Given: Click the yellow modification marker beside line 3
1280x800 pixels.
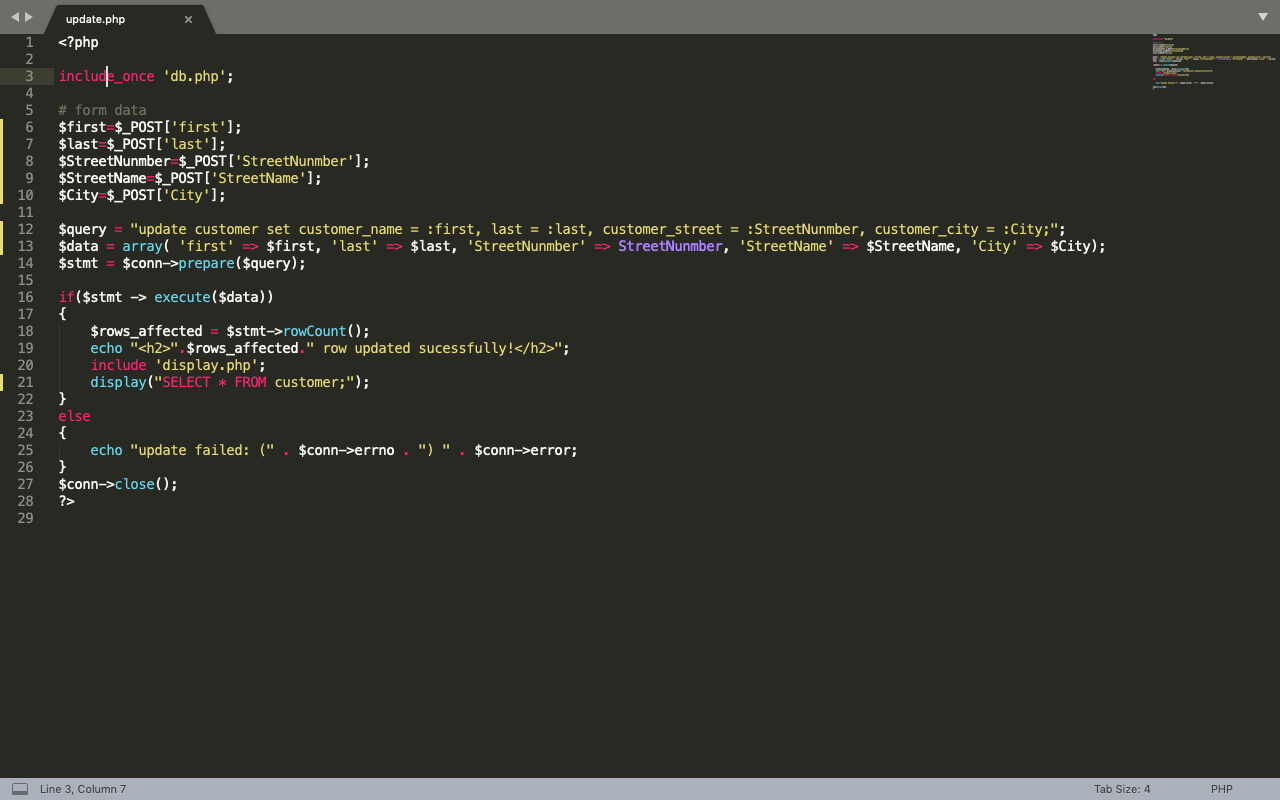Looking at the screenshot, I should 2,76.
